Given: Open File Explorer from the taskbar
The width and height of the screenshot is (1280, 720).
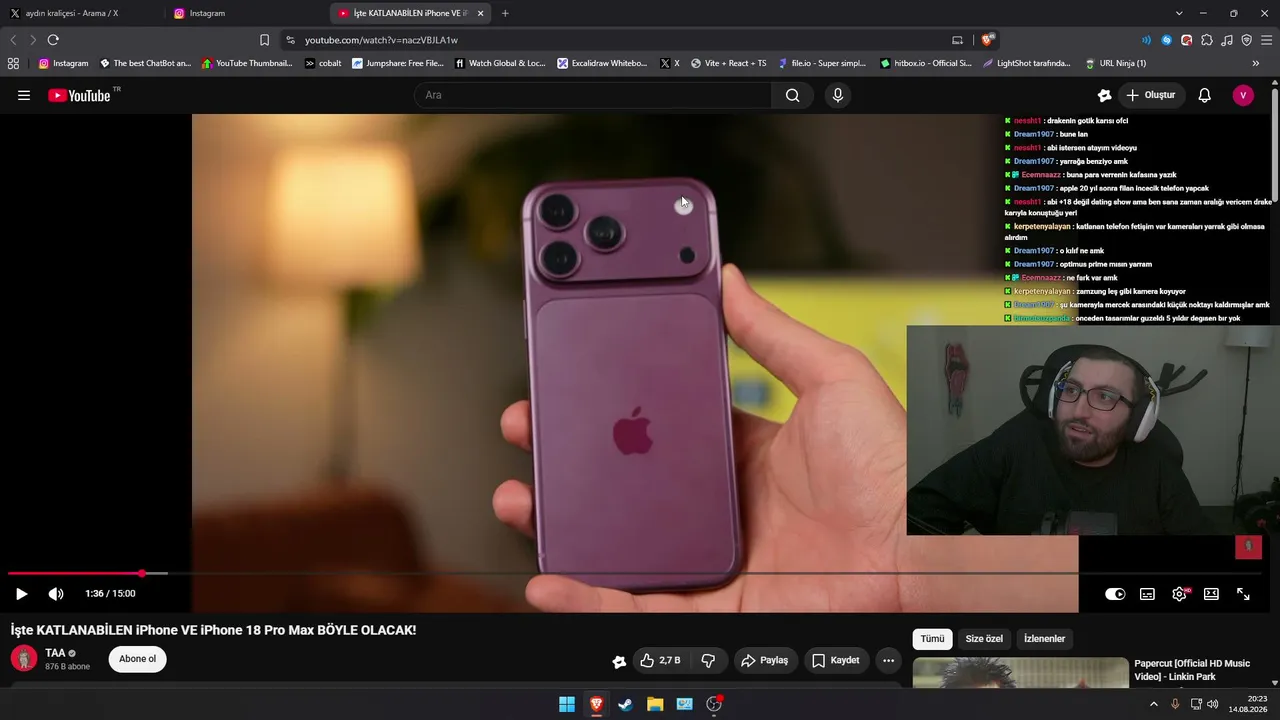Looking at the screenshot, I should pos(655,704).
